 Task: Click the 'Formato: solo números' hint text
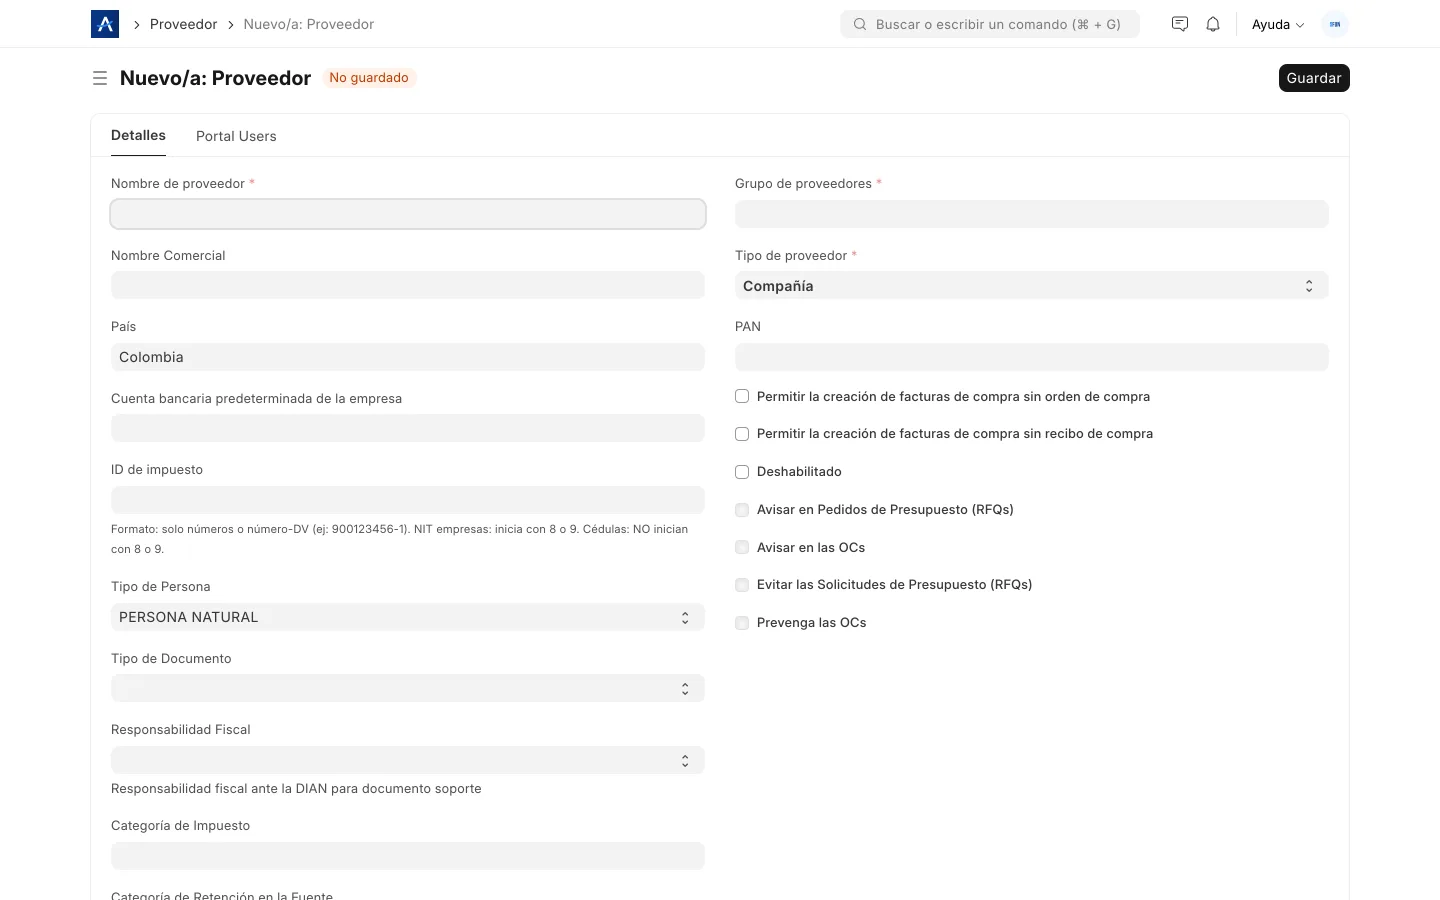(400, 539)
